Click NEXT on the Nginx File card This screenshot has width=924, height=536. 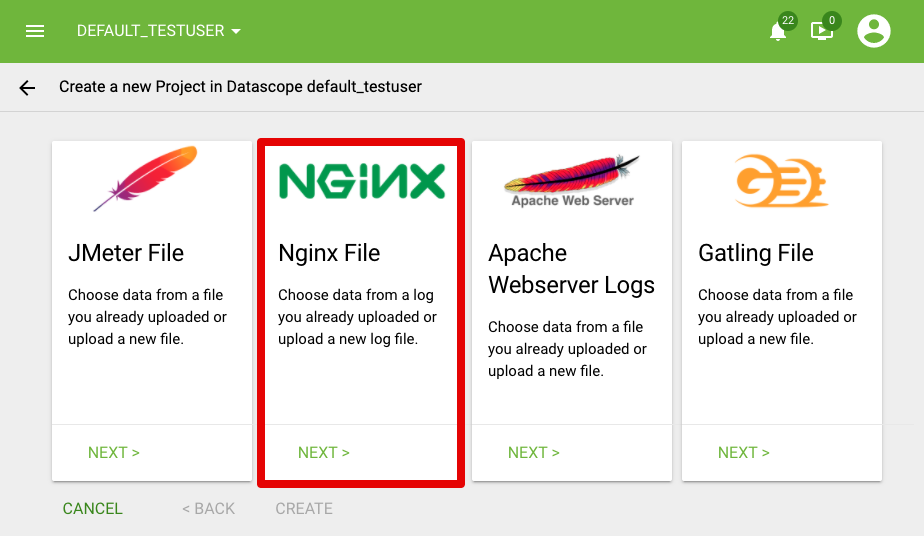pos(324,452)
